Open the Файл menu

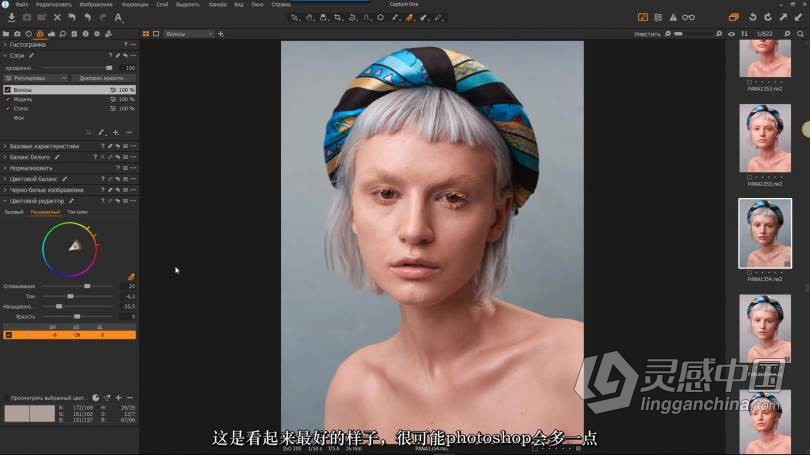pos(22,4)
